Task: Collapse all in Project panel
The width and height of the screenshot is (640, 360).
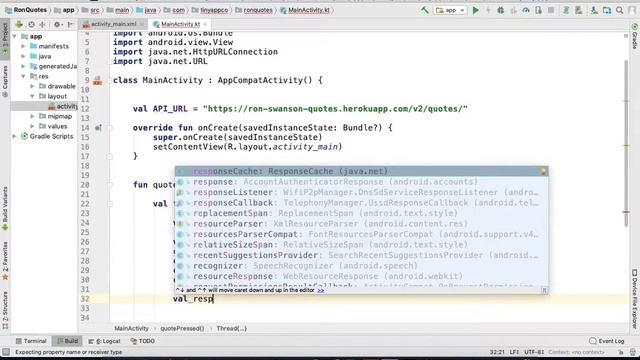Action: [43, 24]
